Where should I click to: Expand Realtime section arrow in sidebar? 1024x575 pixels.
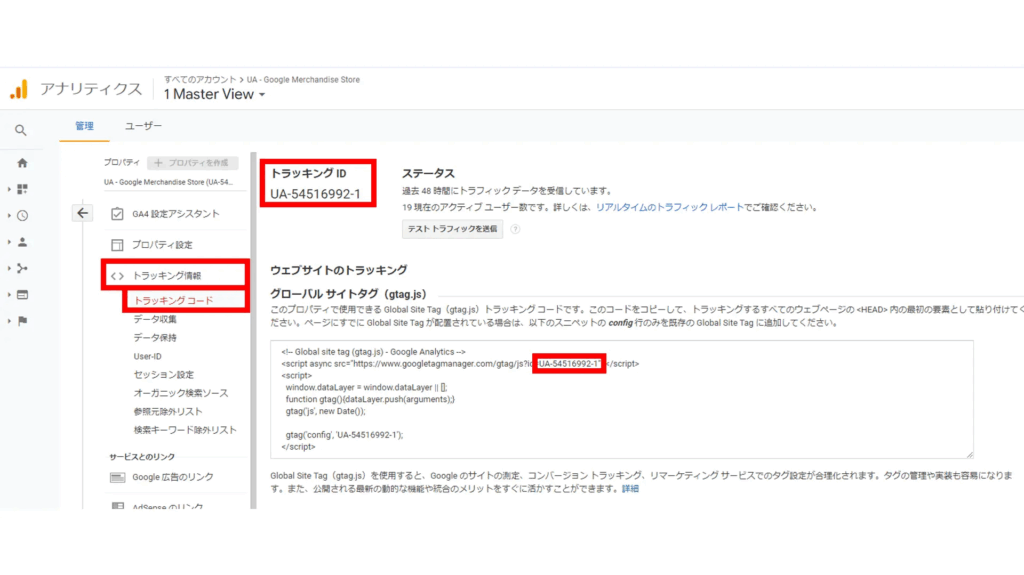pos(9,216)
